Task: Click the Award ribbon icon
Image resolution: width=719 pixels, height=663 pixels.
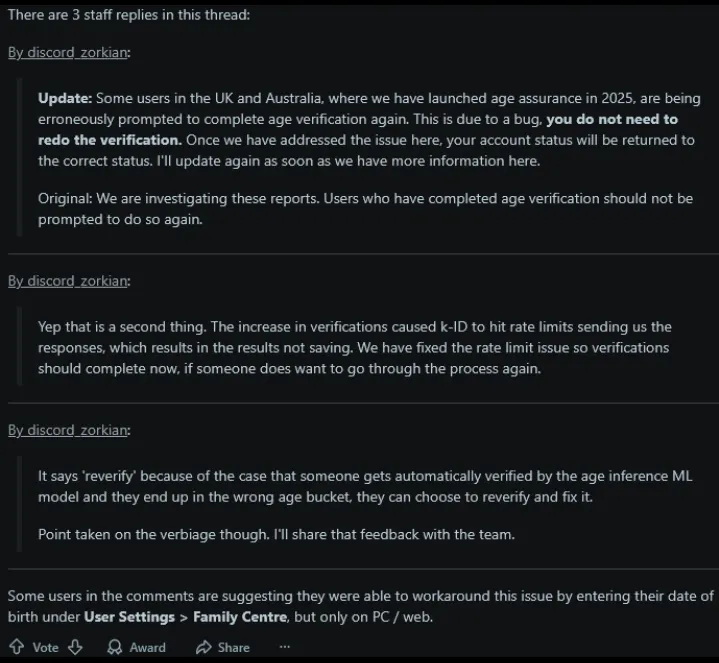Action: click(x=115, y=647)
